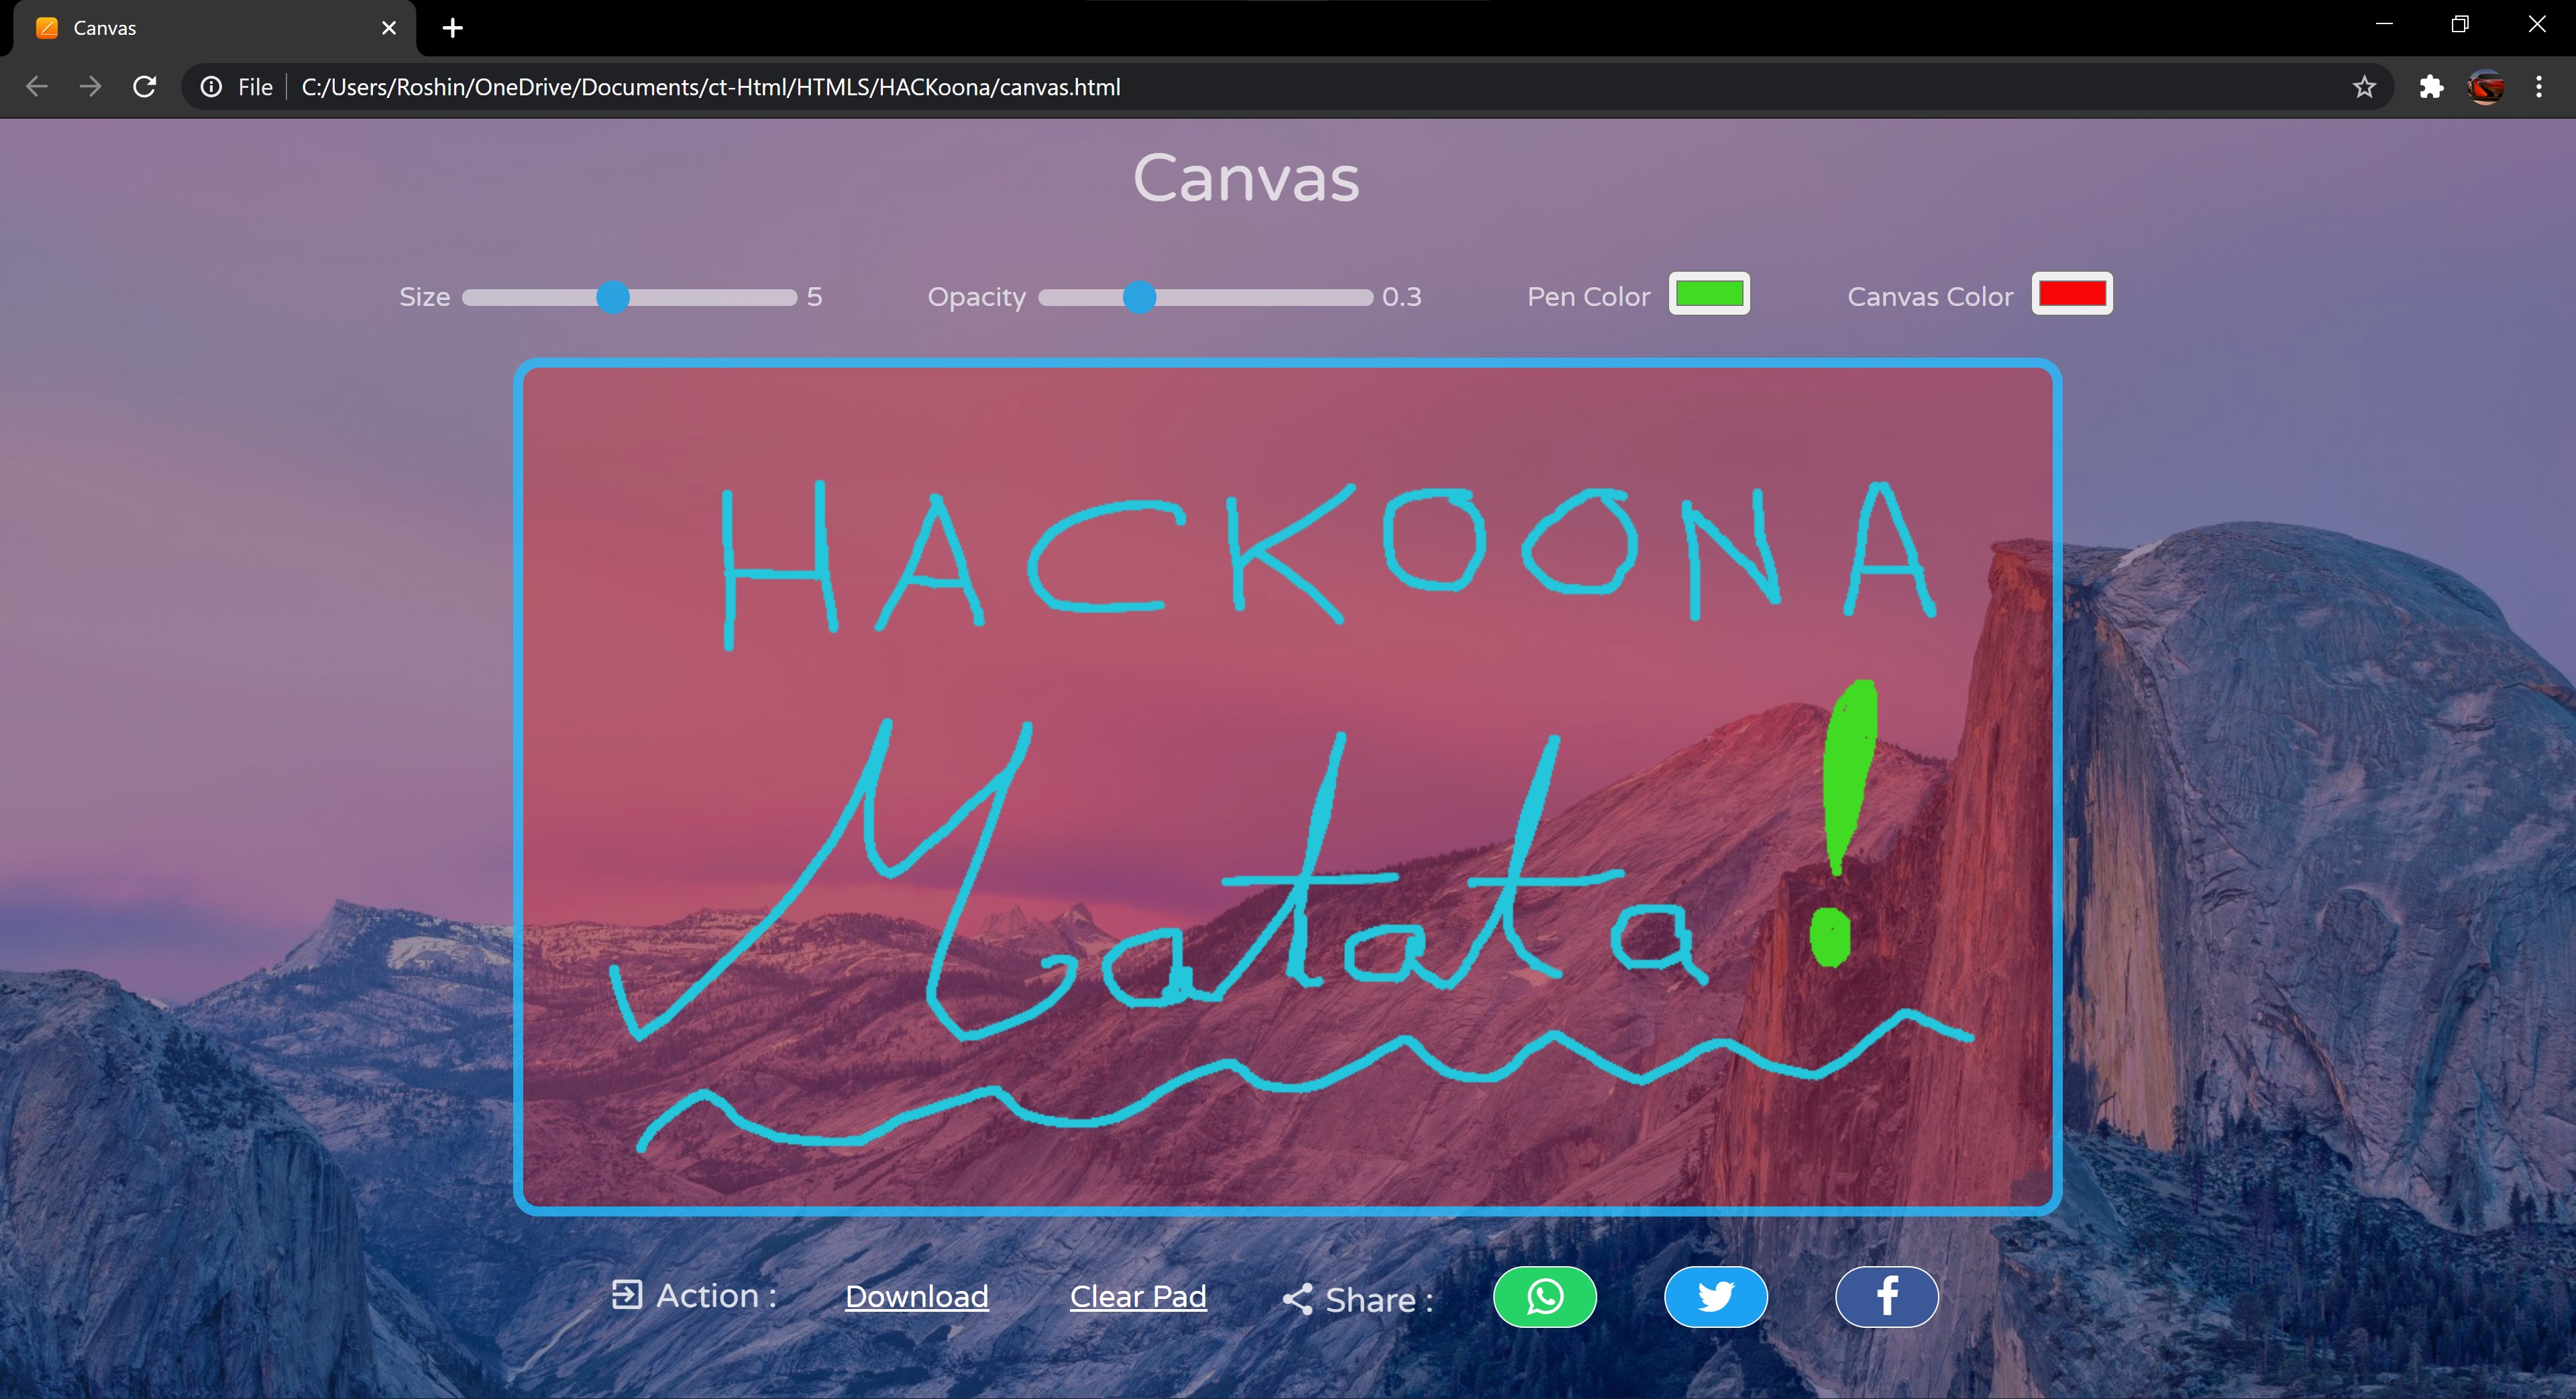Reload the canvas page
Viewport: 2576px width, 1399px height.
[145, 87]
